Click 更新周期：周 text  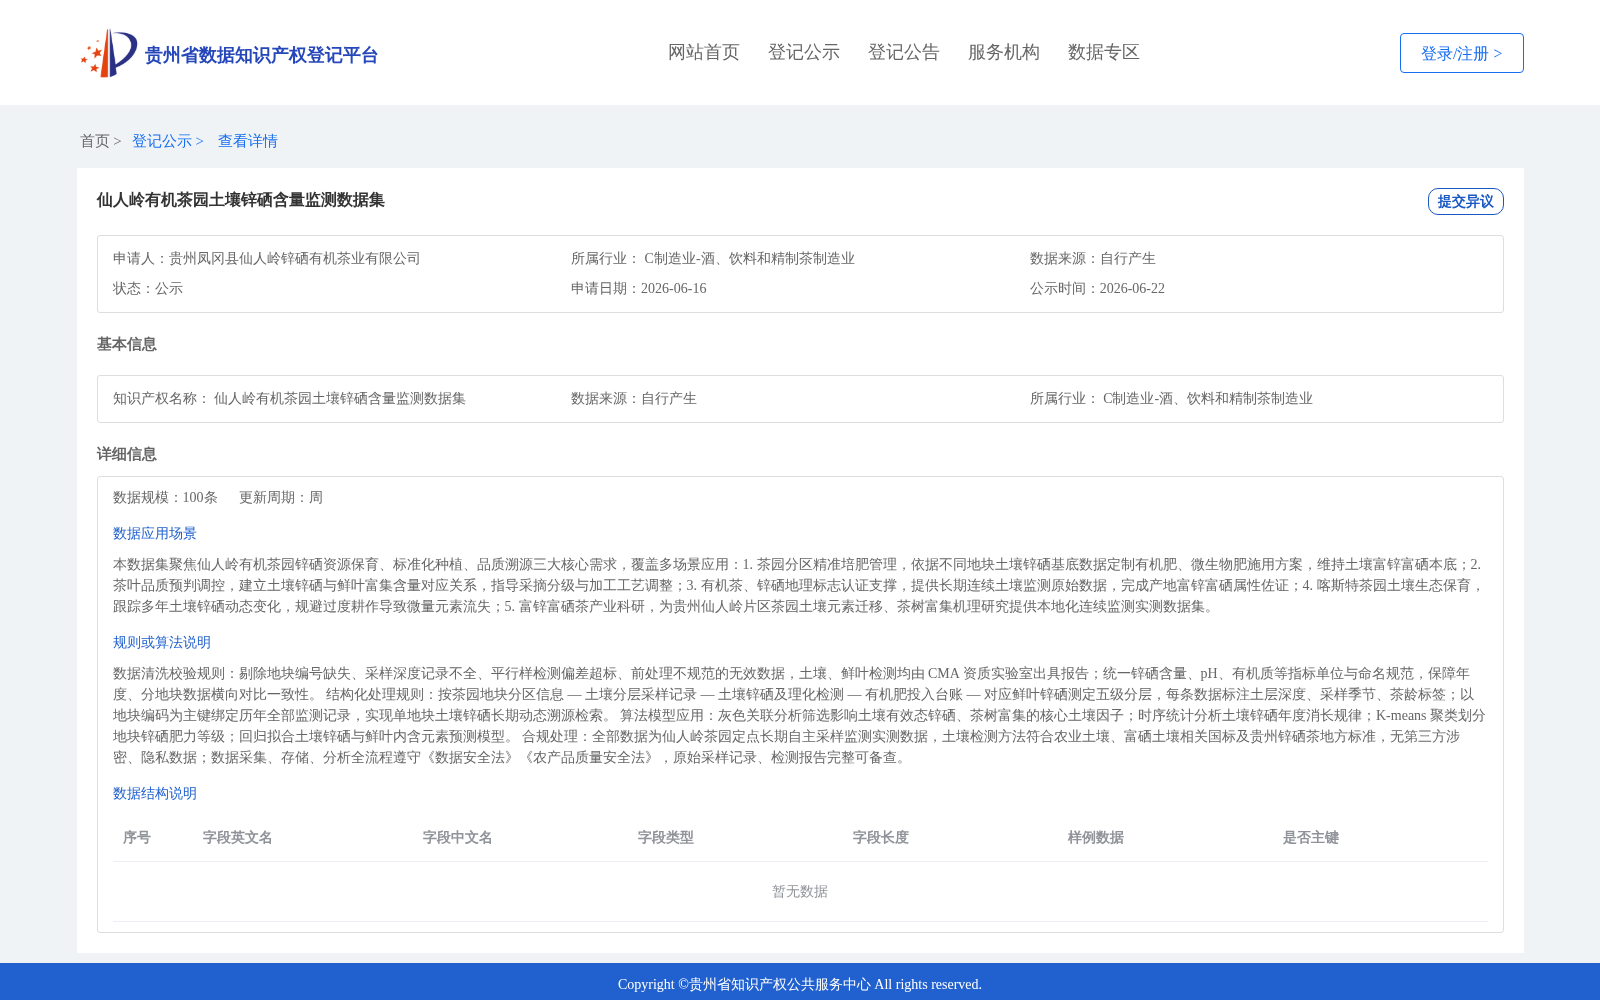click(281, 498)
